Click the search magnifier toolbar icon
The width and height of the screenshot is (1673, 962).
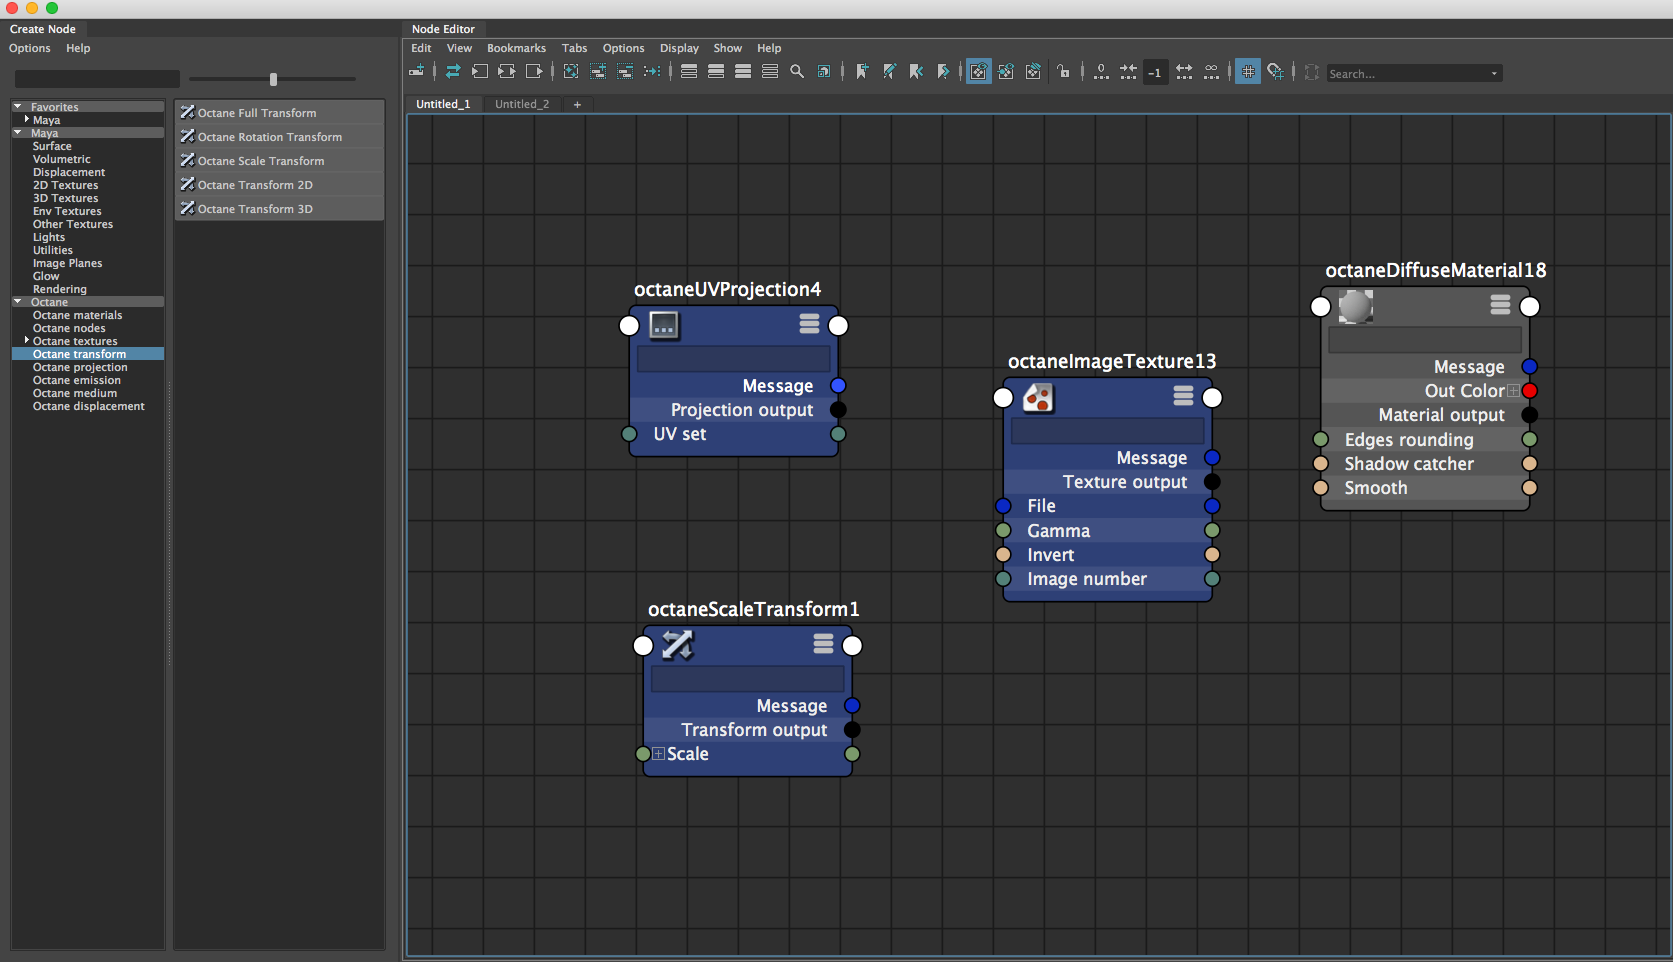coord(797,72)
